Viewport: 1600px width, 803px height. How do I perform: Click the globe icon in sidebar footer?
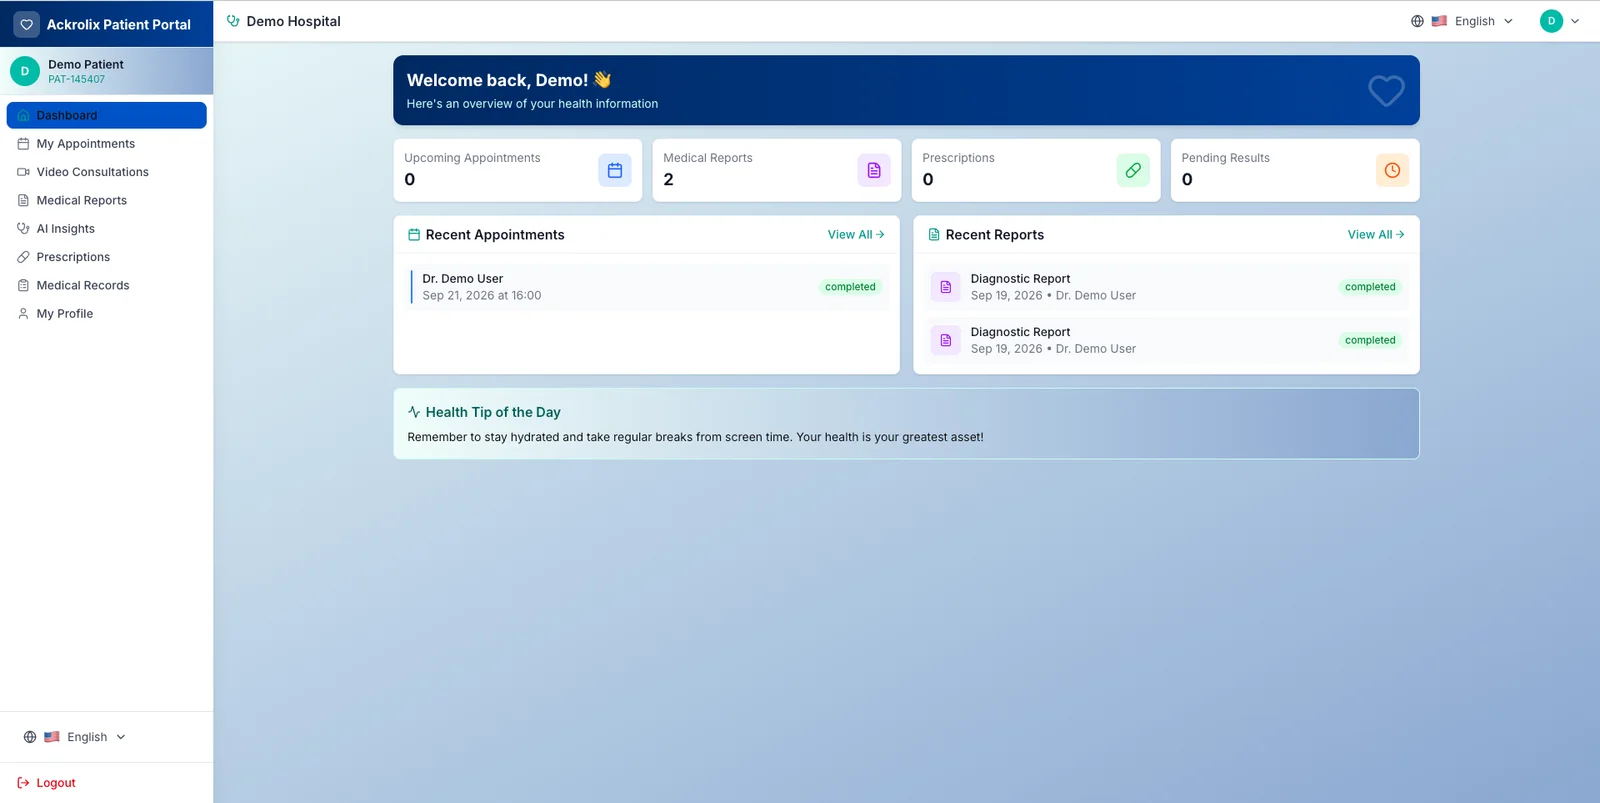pos(30,737)
